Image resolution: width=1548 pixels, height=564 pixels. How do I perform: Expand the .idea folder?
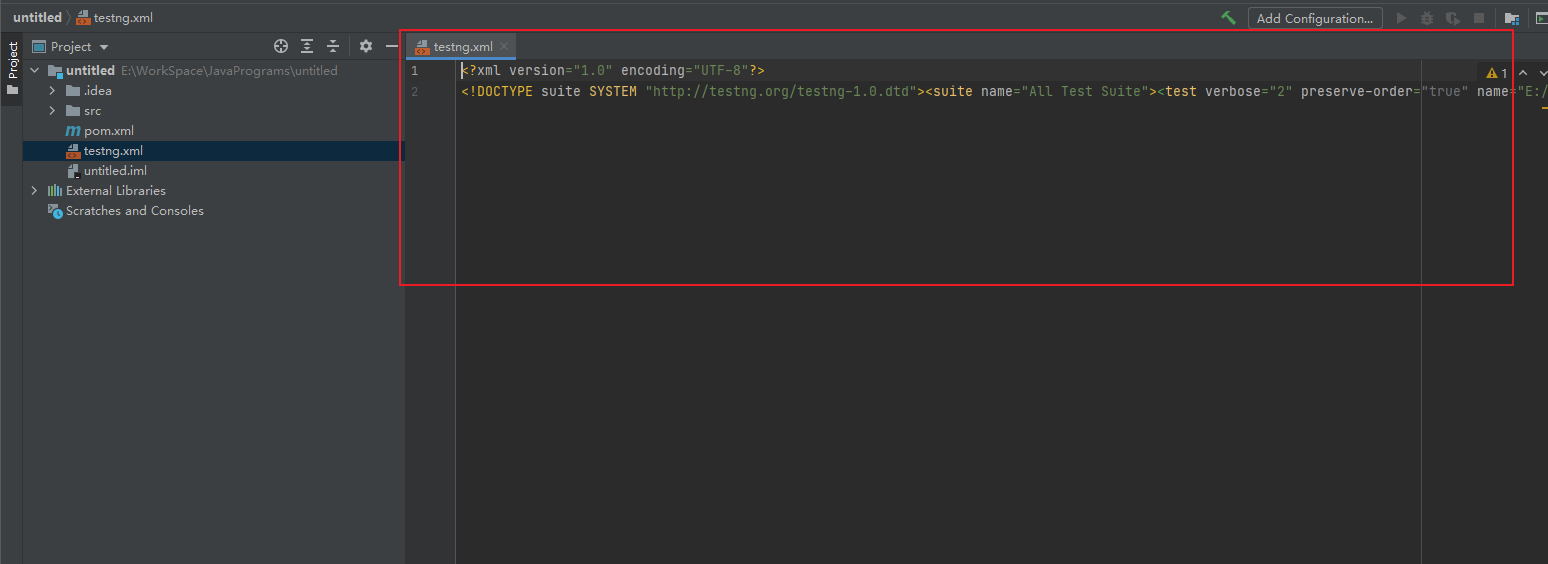pos(52,91)
